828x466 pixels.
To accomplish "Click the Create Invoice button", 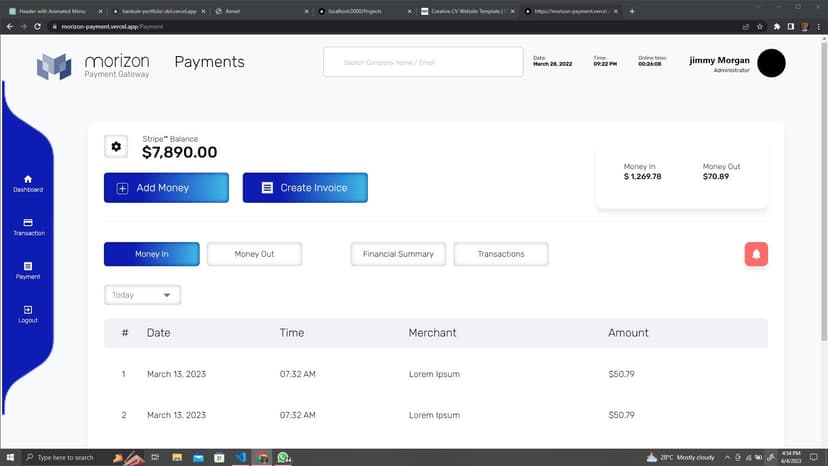I will (x=305, y=188).
